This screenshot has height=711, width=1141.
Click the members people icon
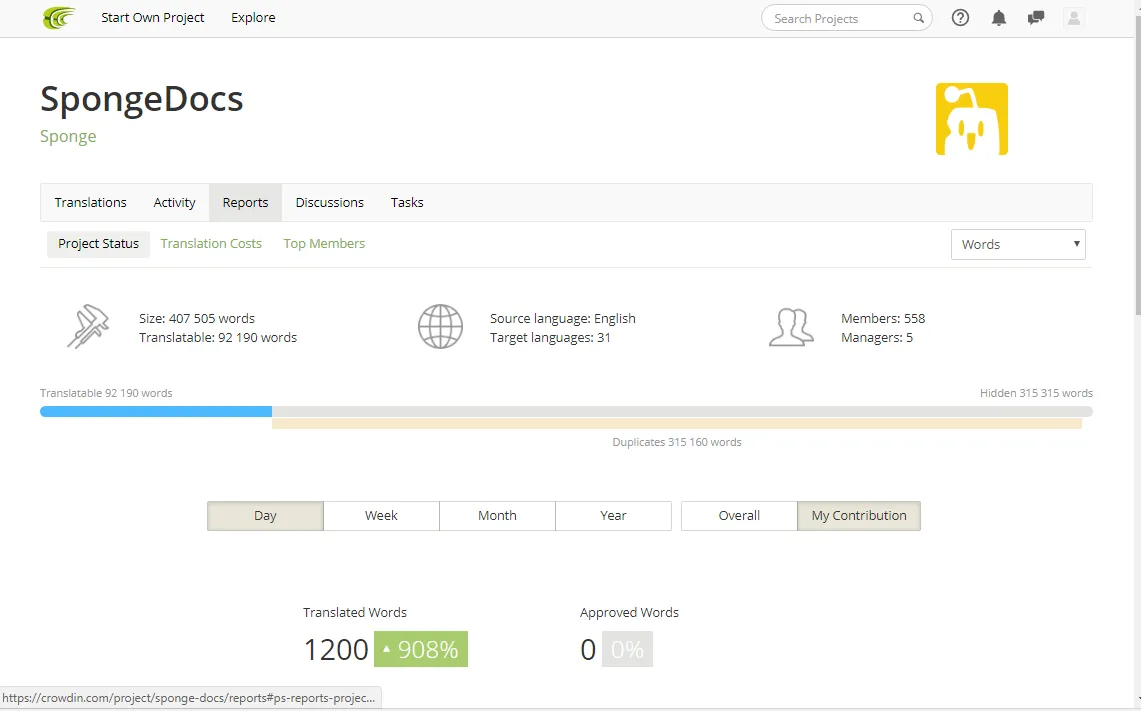pos(791,327)
